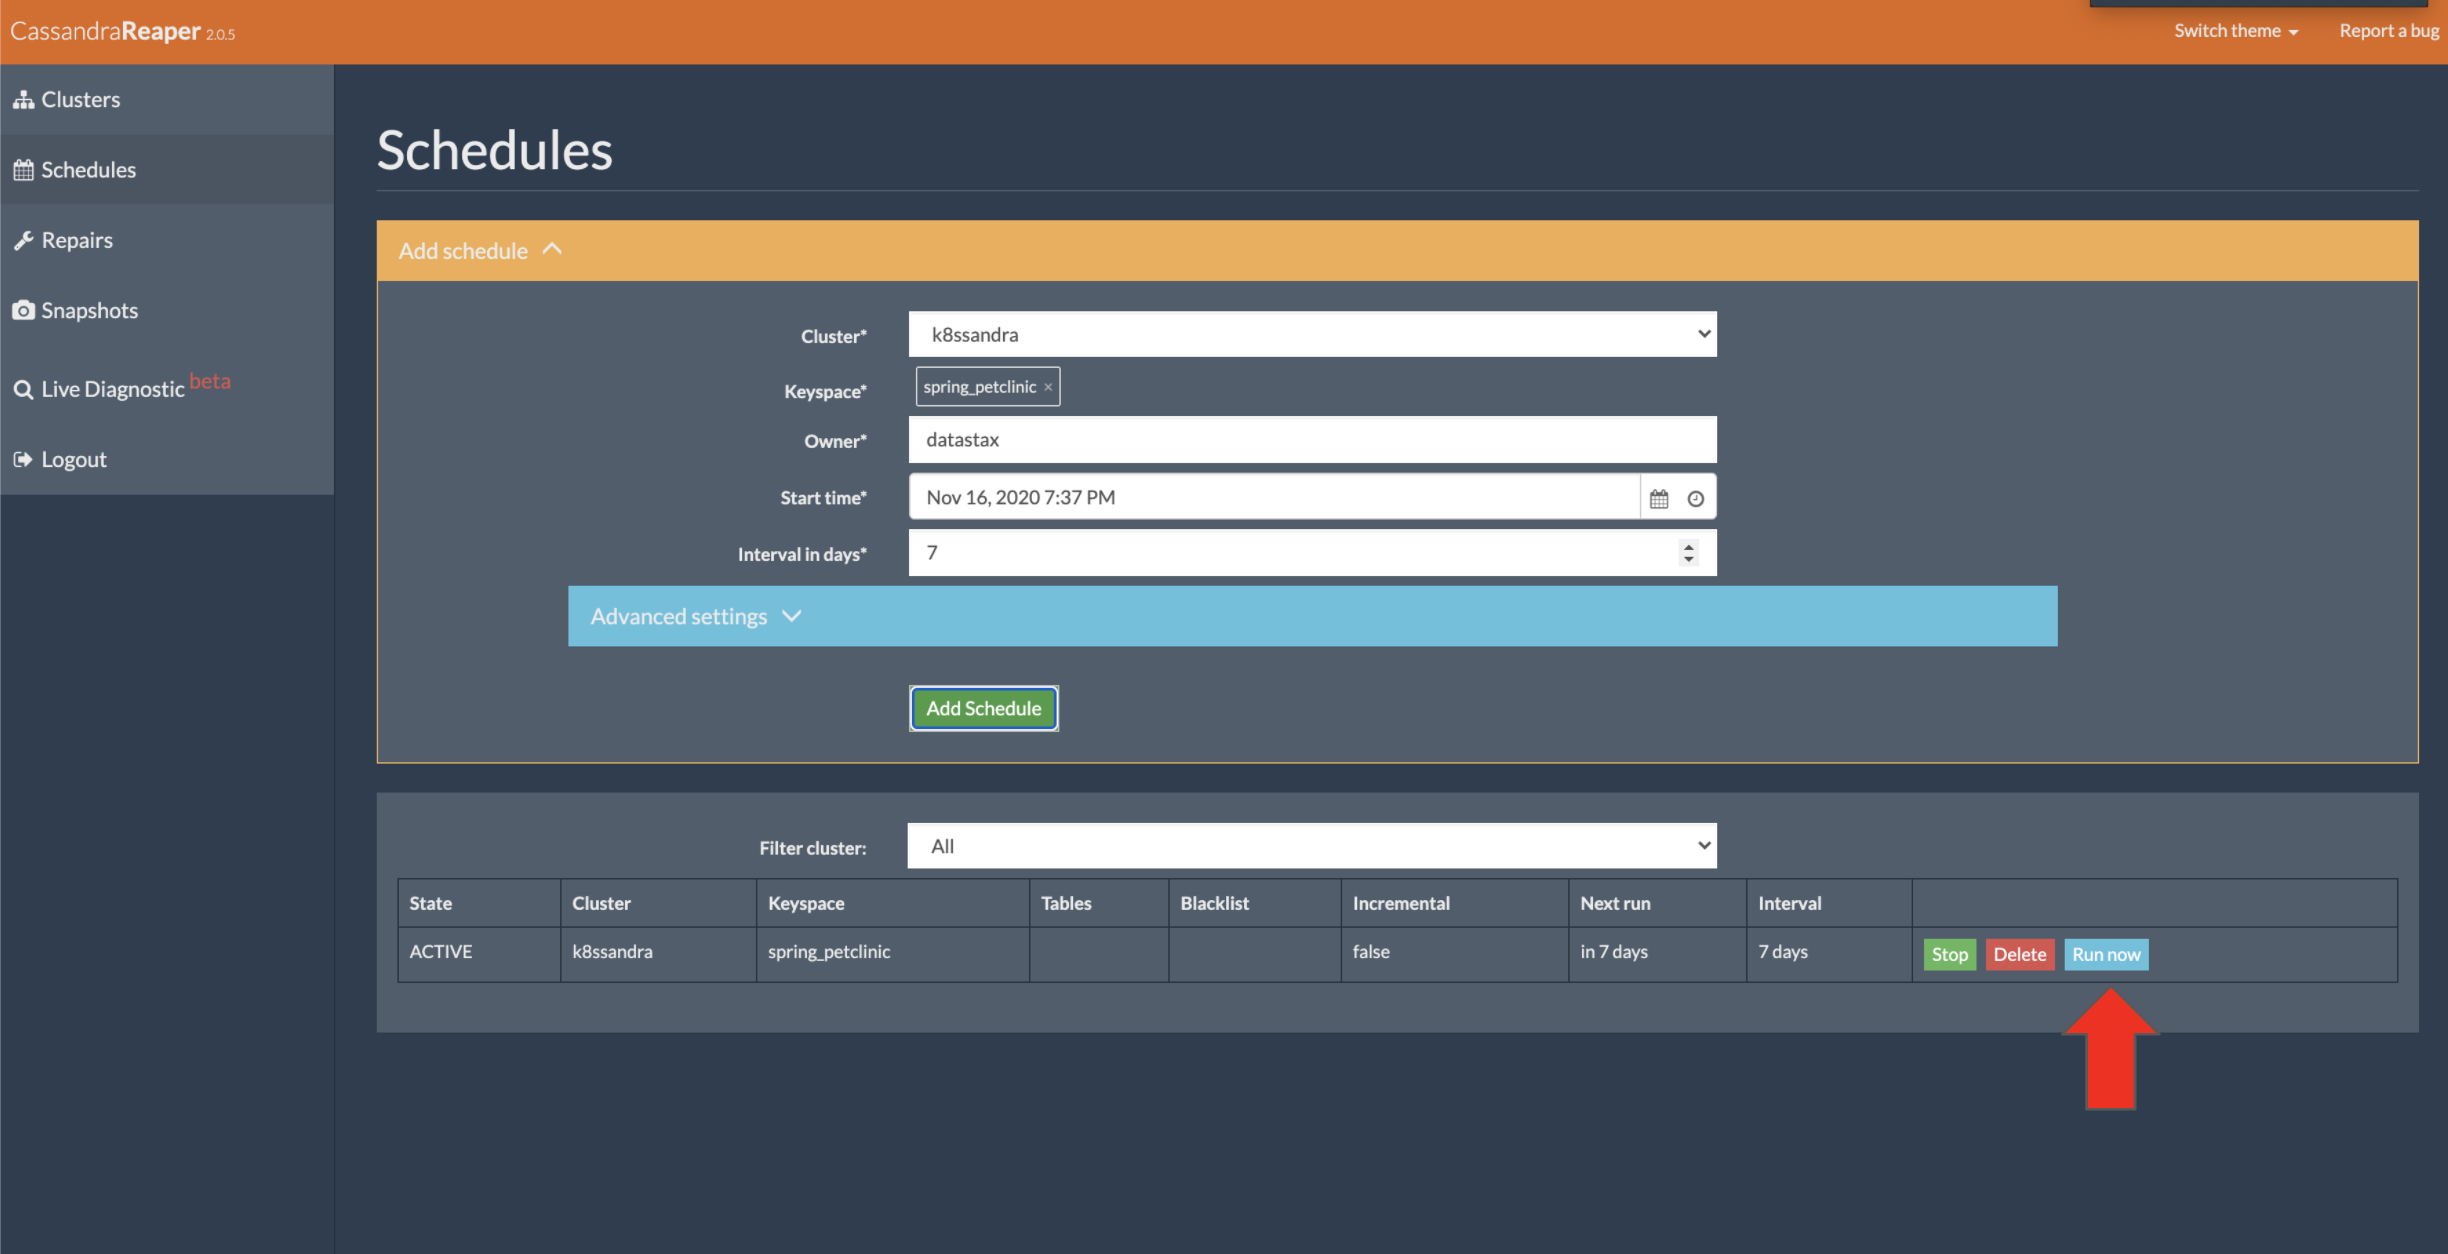The height and width of the screenshot is (1254, 2448).
Task: Click the Report a bug link
Action: pyautogui.click(x=2389, y=31)
